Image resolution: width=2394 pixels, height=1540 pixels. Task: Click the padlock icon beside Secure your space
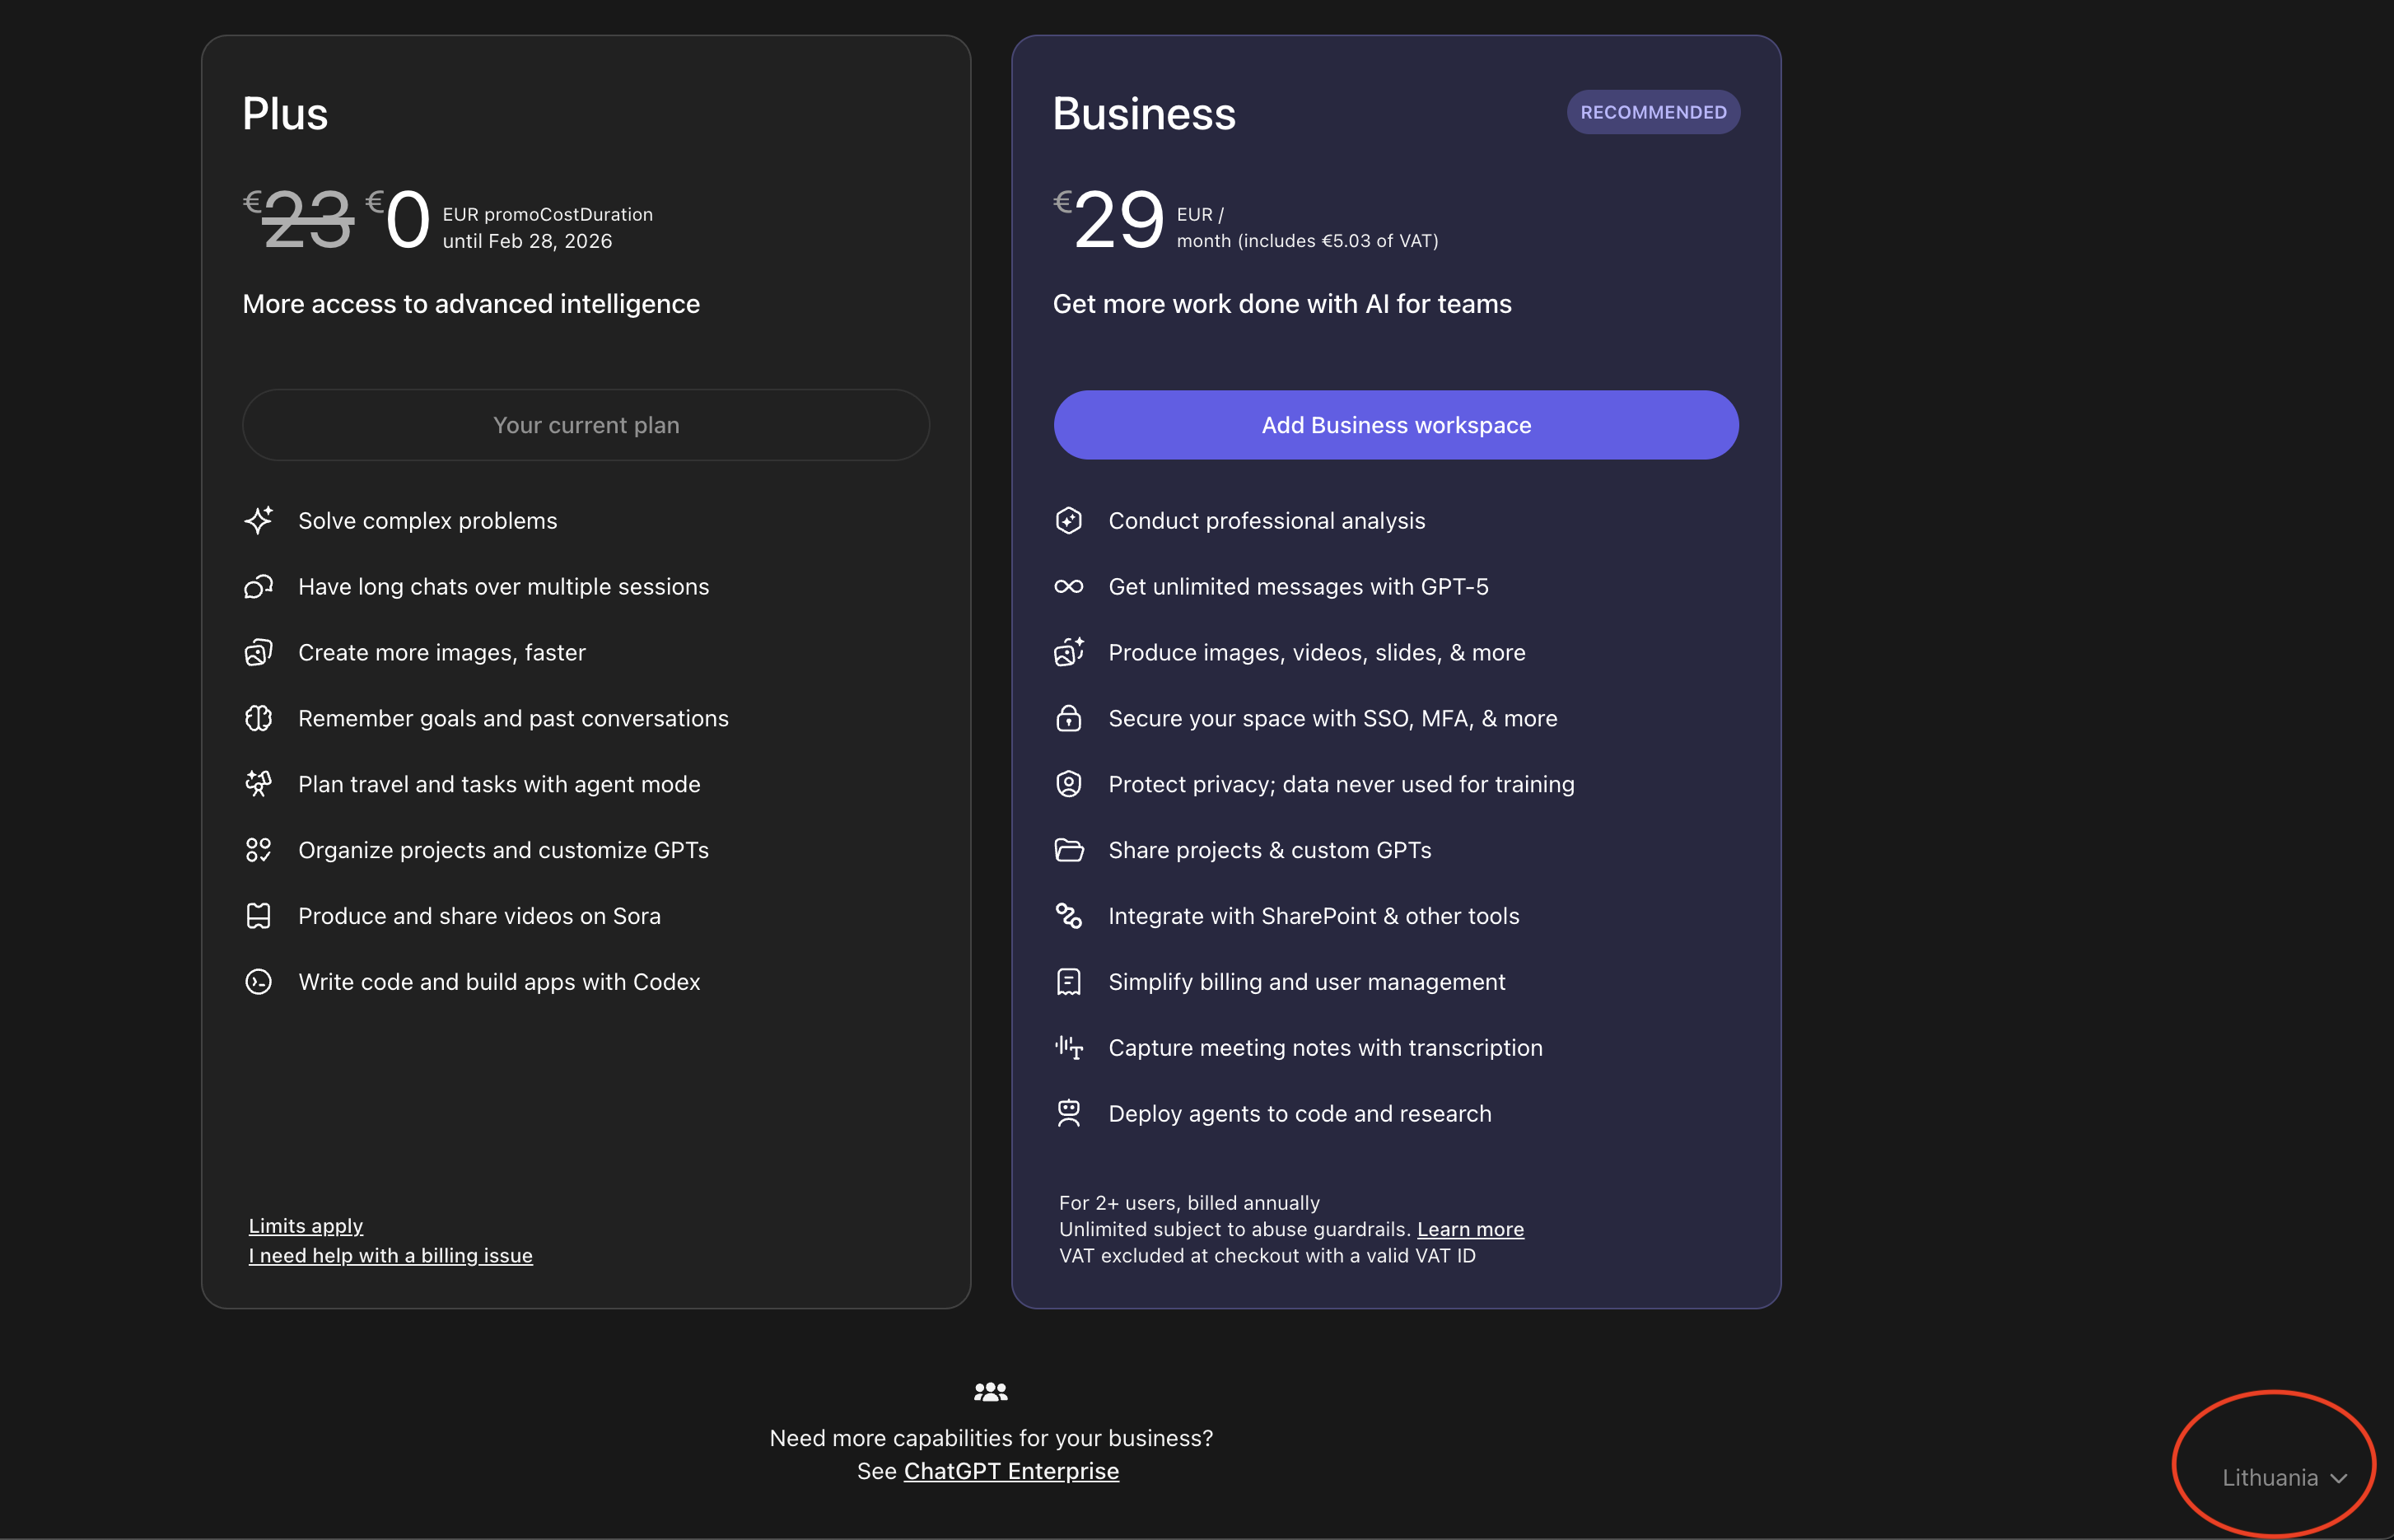[1069, 718]
